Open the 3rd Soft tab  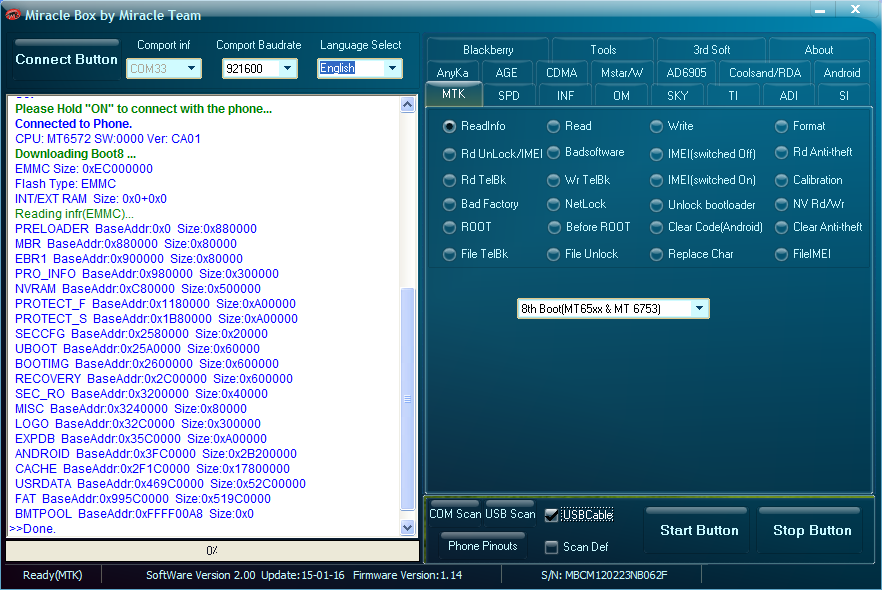coord(711,49)
